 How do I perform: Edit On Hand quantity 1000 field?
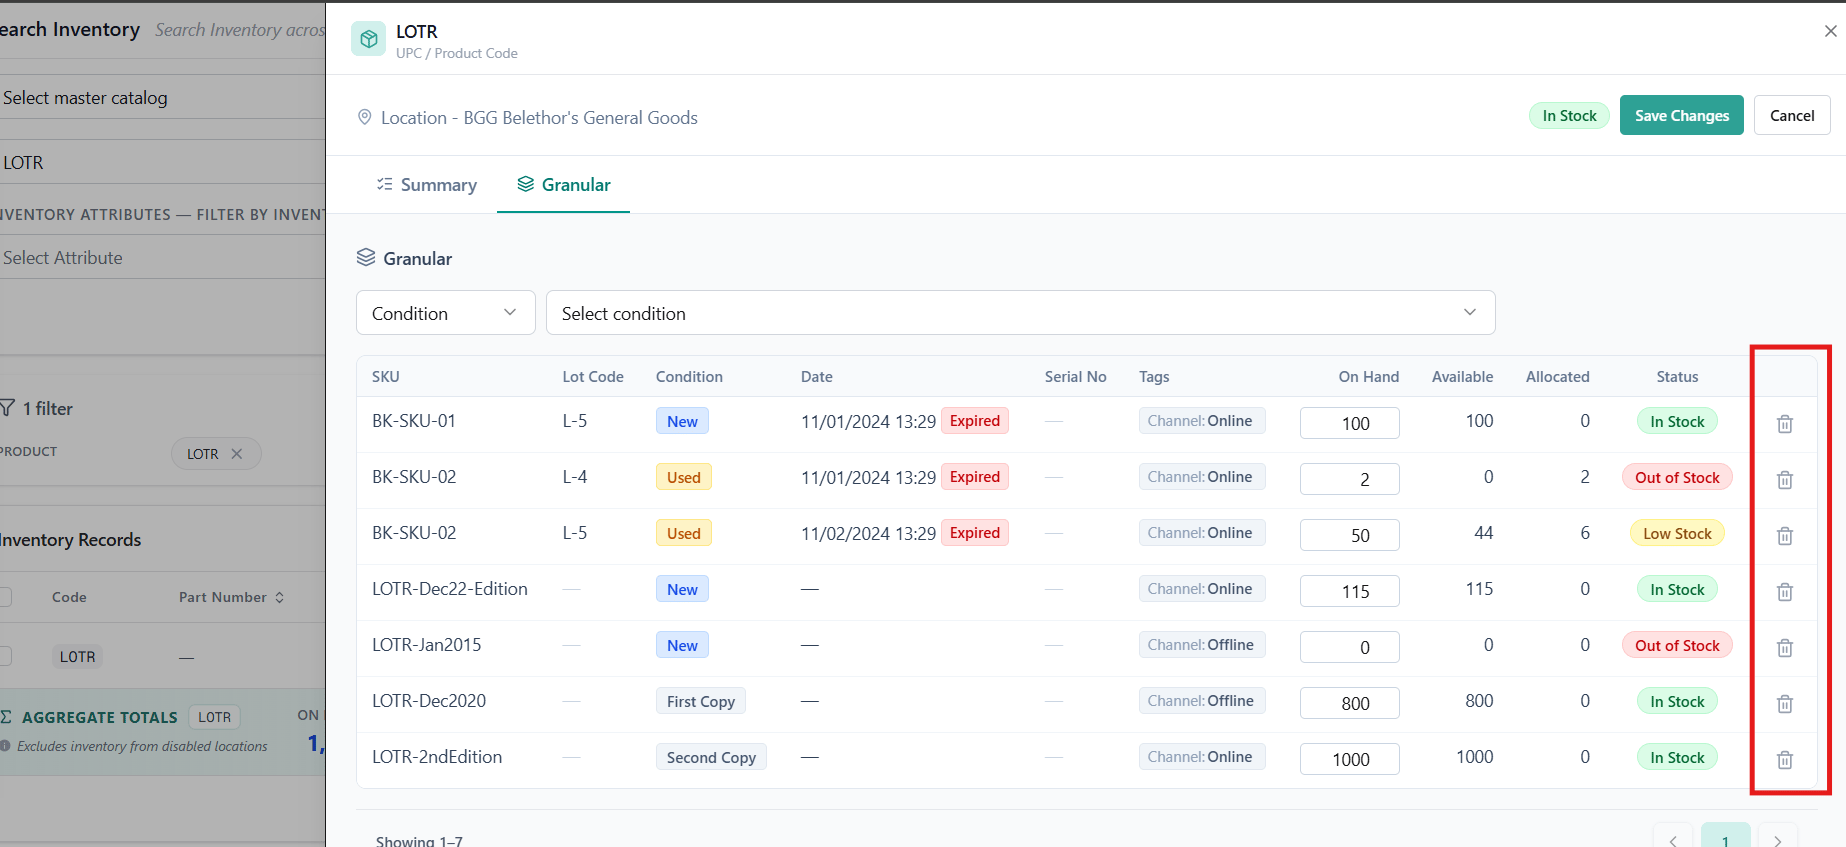1349,759
